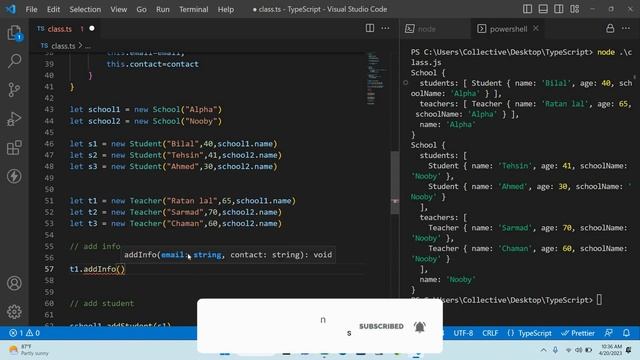Click the terminal prompt input
The width and height of the screenshot is (640, 360).
click(x=599, y=300)
